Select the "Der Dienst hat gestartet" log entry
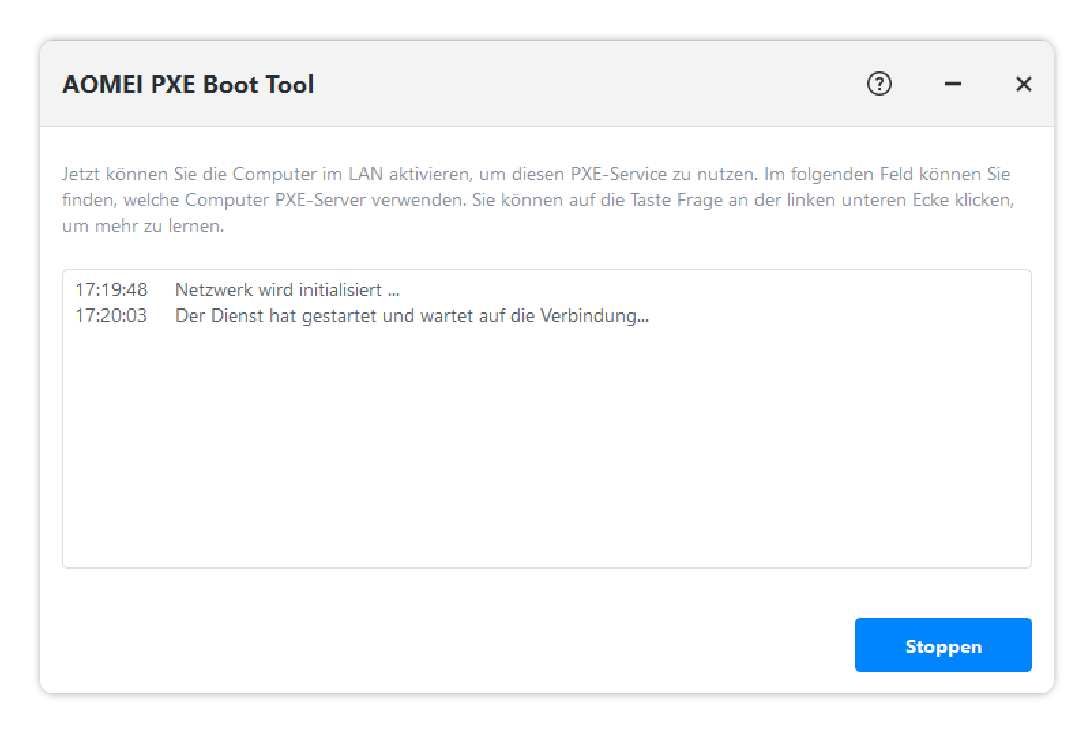The width and height of the screenshot is (1092, 736). pos(412,317)
